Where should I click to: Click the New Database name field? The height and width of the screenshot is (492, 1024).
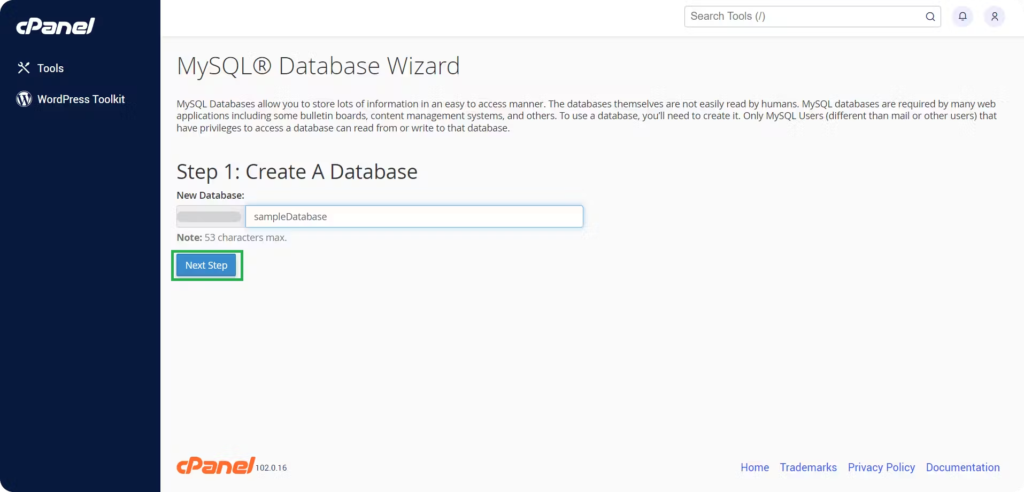pyautogui.click(x=414, y=217)
